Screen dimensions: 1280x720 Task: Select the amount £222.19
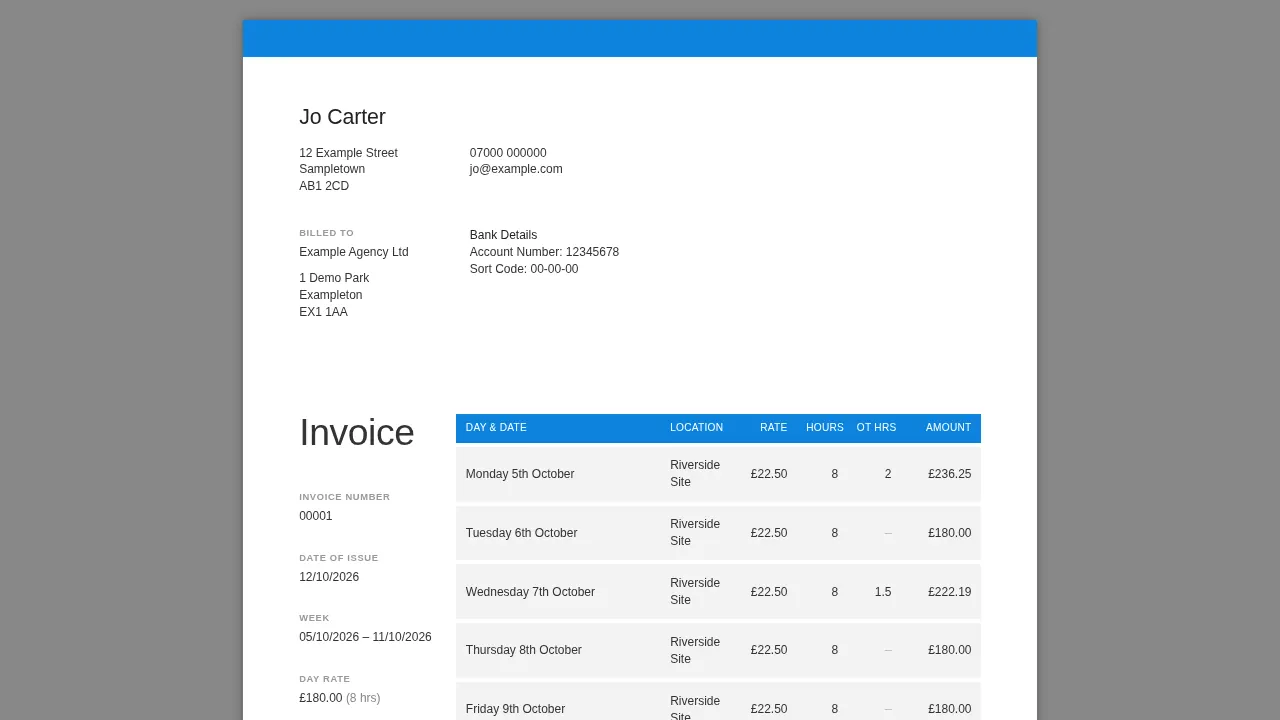[950, 592]
